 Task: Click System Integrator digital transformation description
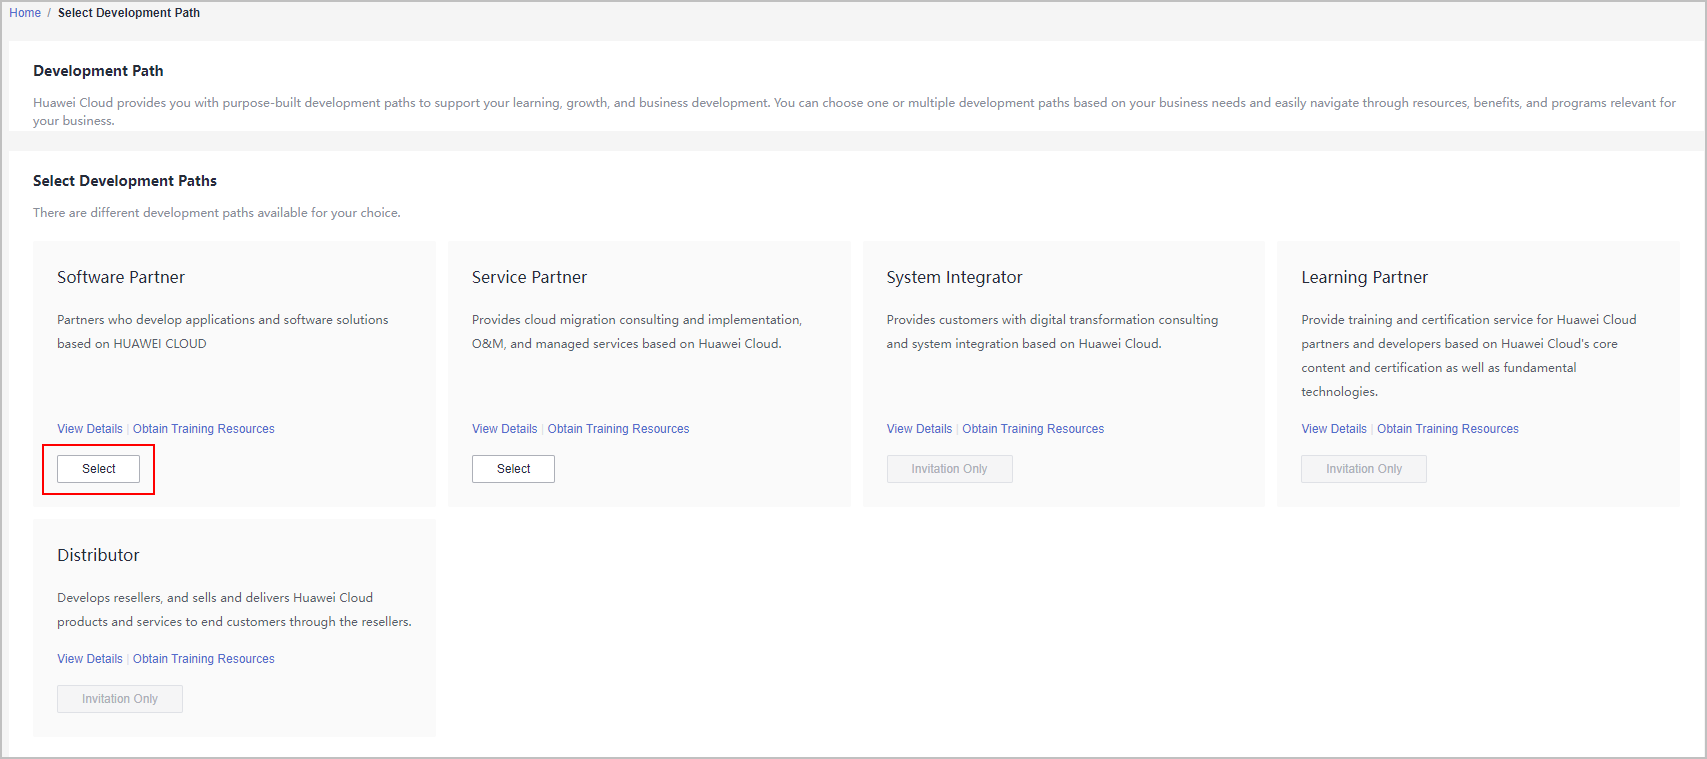pyautogui.click(x=1052, y=332)
